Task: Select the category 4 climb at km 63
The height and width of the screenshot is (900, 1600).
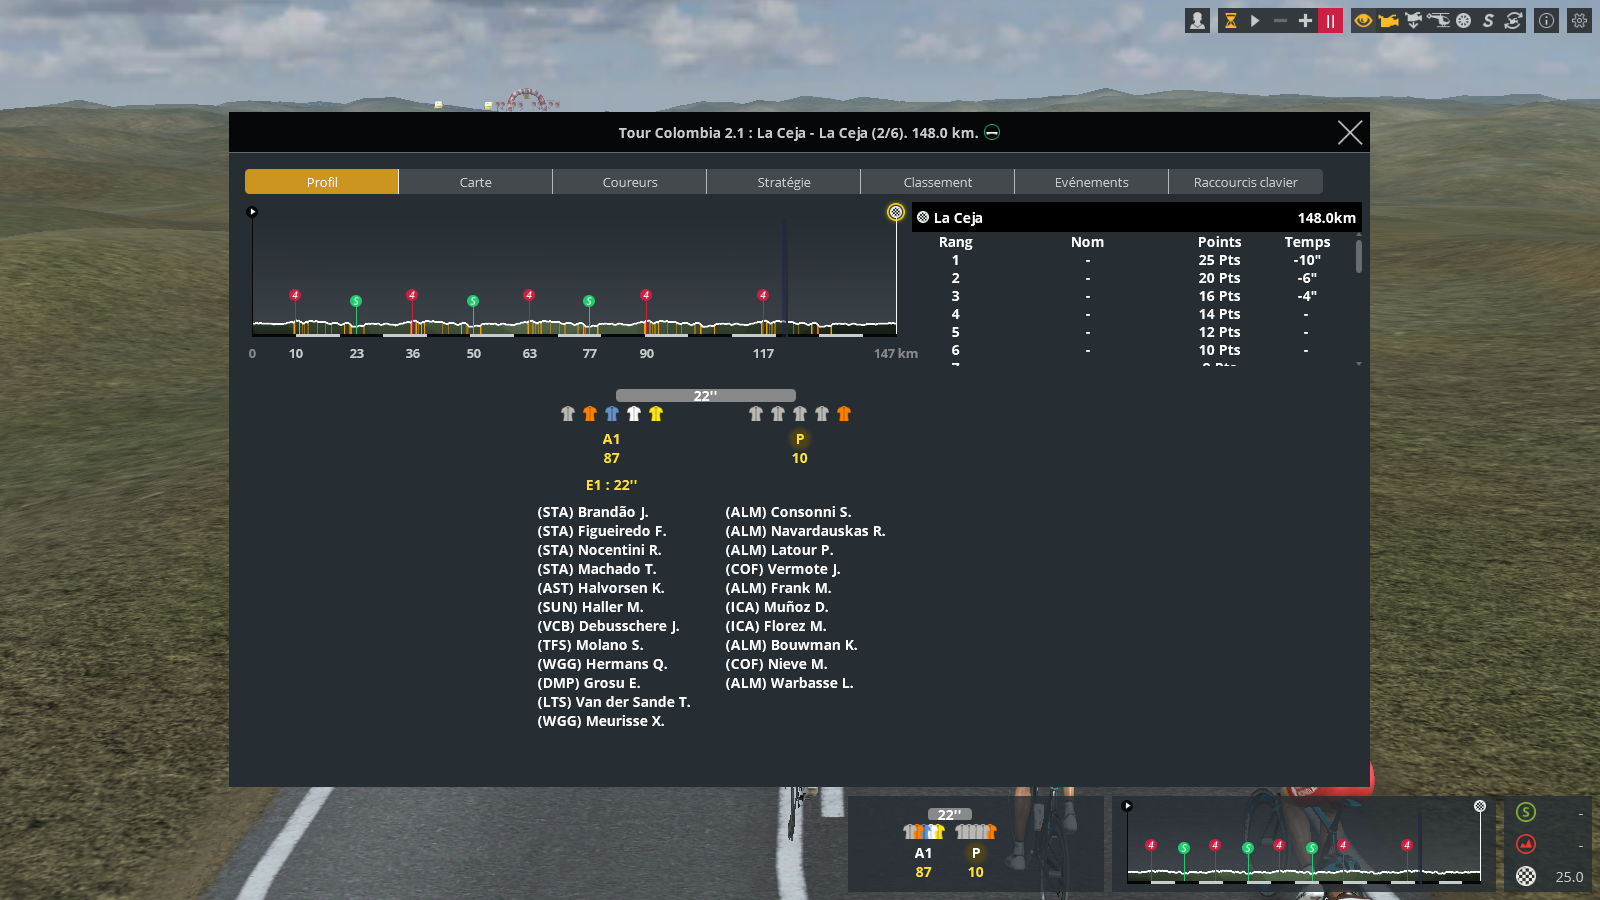Action: 529,295
